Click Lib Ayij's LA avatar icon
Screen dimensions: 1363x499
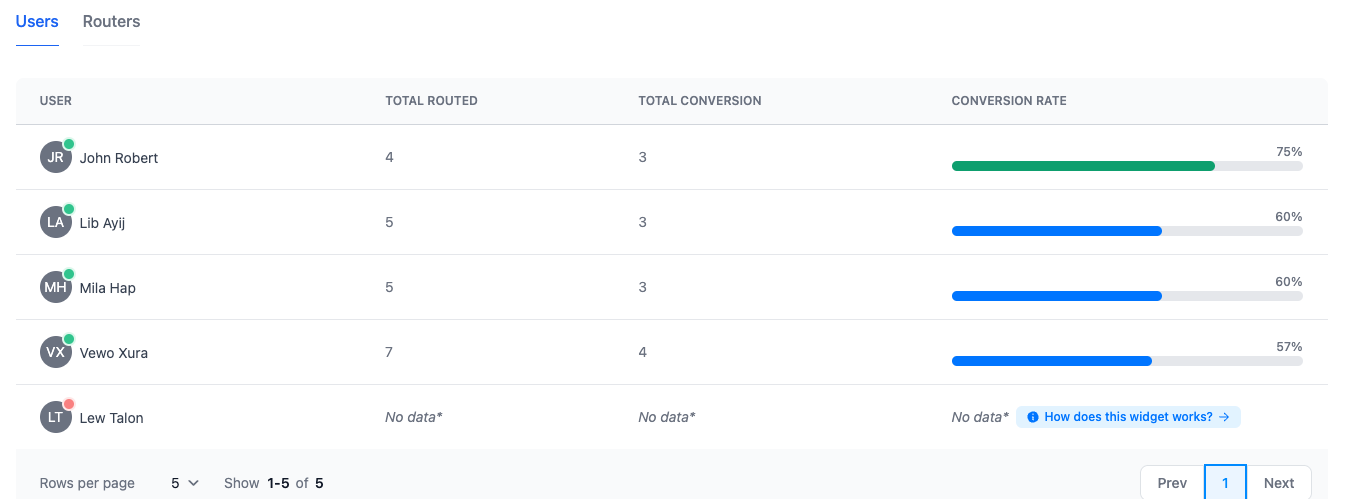[x=56, y=223]
